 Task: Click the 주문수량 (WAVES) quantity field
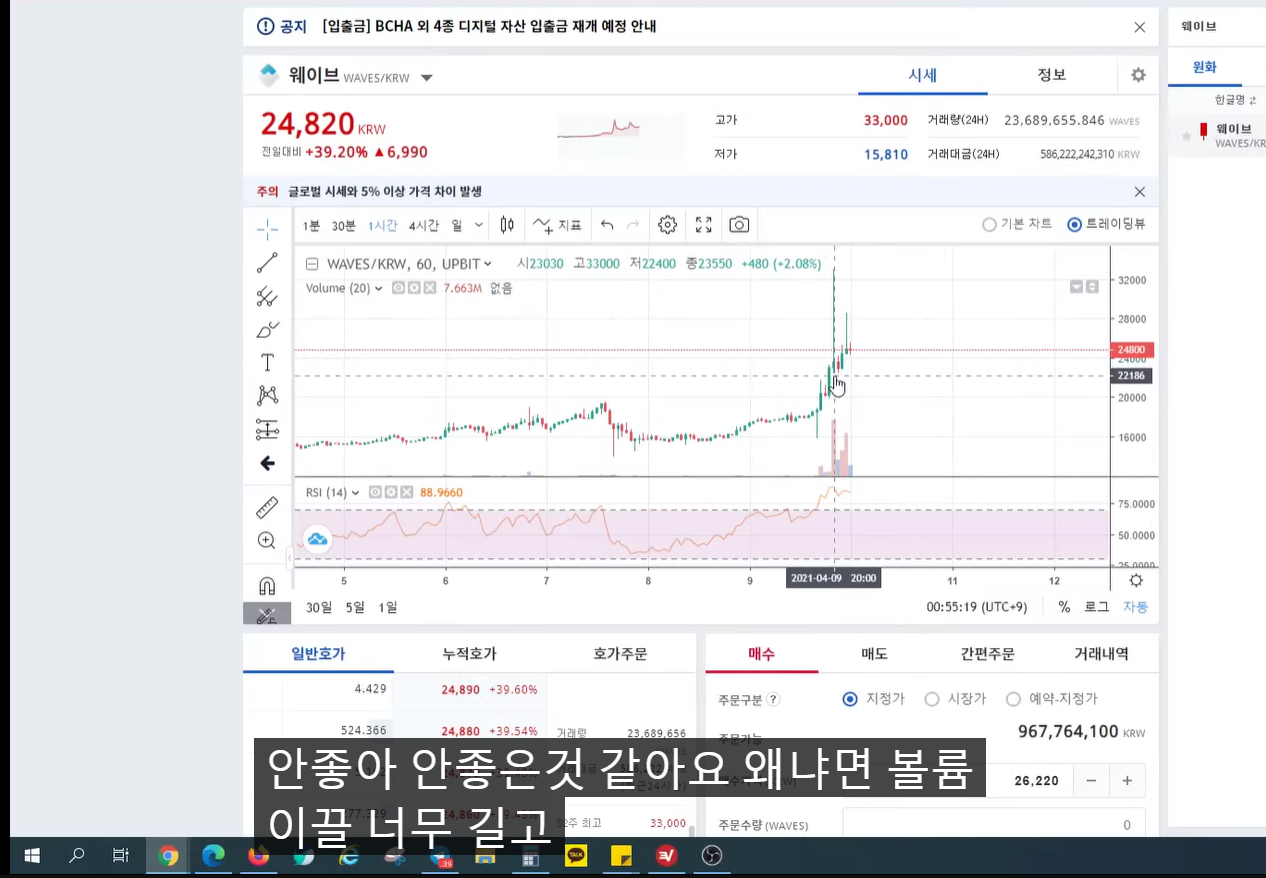tap(993, 825)
